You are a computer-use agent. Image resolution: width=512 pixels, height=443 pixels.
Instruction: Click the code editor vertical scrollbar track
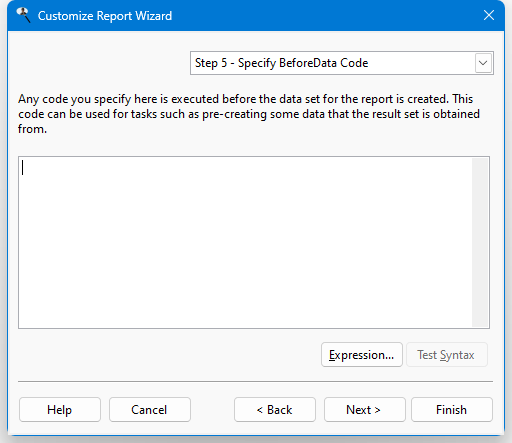click(480, 242)
